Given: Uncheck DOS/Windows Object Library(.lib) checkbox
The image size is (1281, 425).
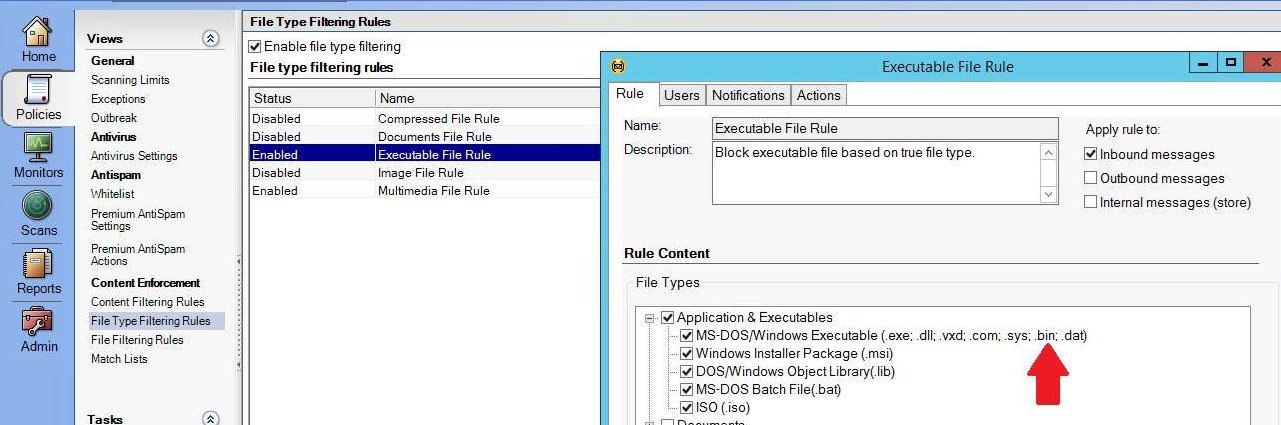Looking at the screenshot, I should tap(686, 372).
